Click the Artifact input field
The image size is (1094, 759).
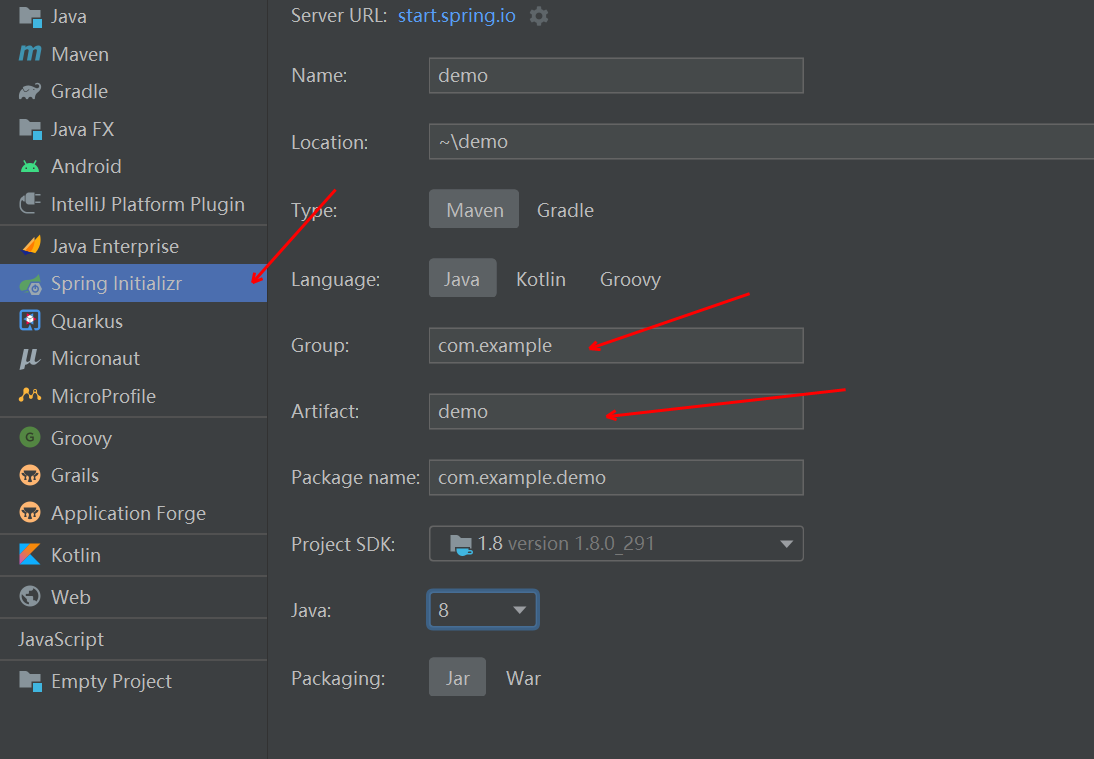(x=616, y=412)
